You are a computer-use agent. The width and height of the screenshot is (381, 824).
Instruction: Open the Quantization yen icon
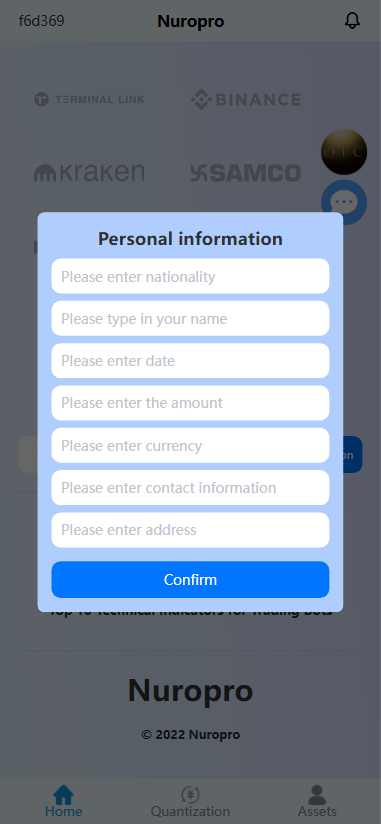(190, 795)
